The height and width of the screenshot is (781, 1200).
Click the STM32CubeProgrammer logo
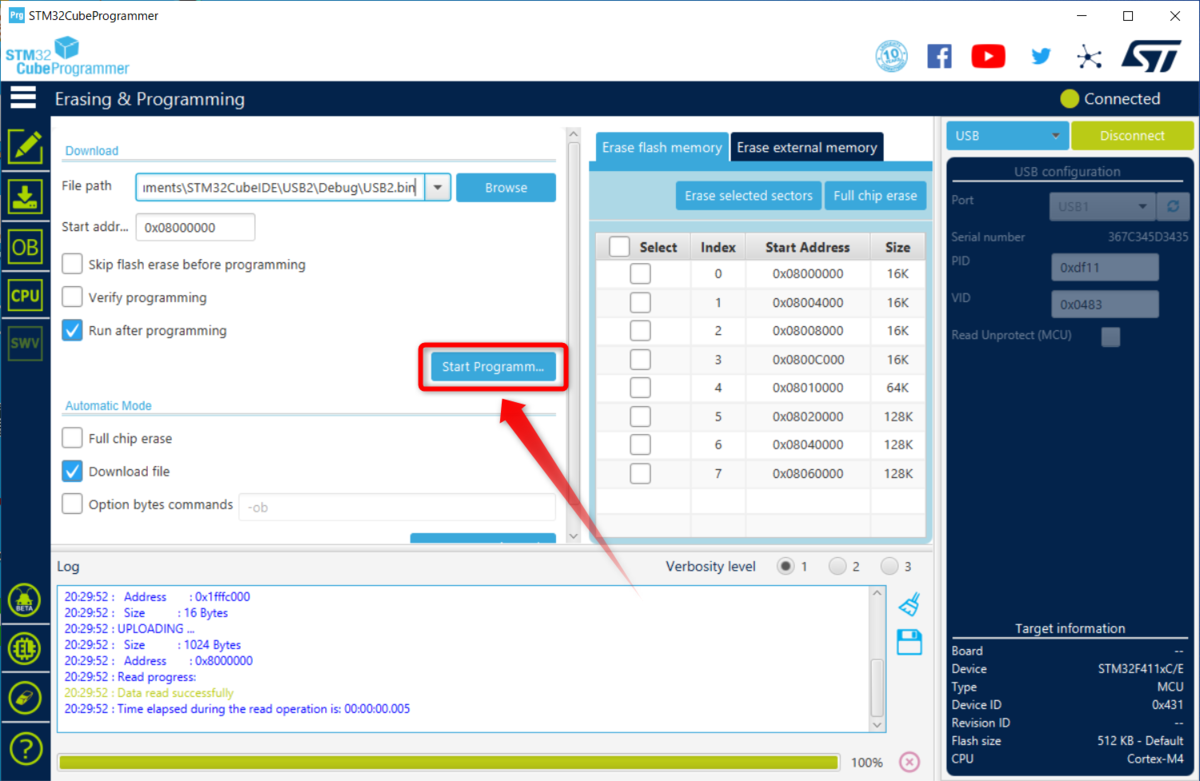(68, 56)
